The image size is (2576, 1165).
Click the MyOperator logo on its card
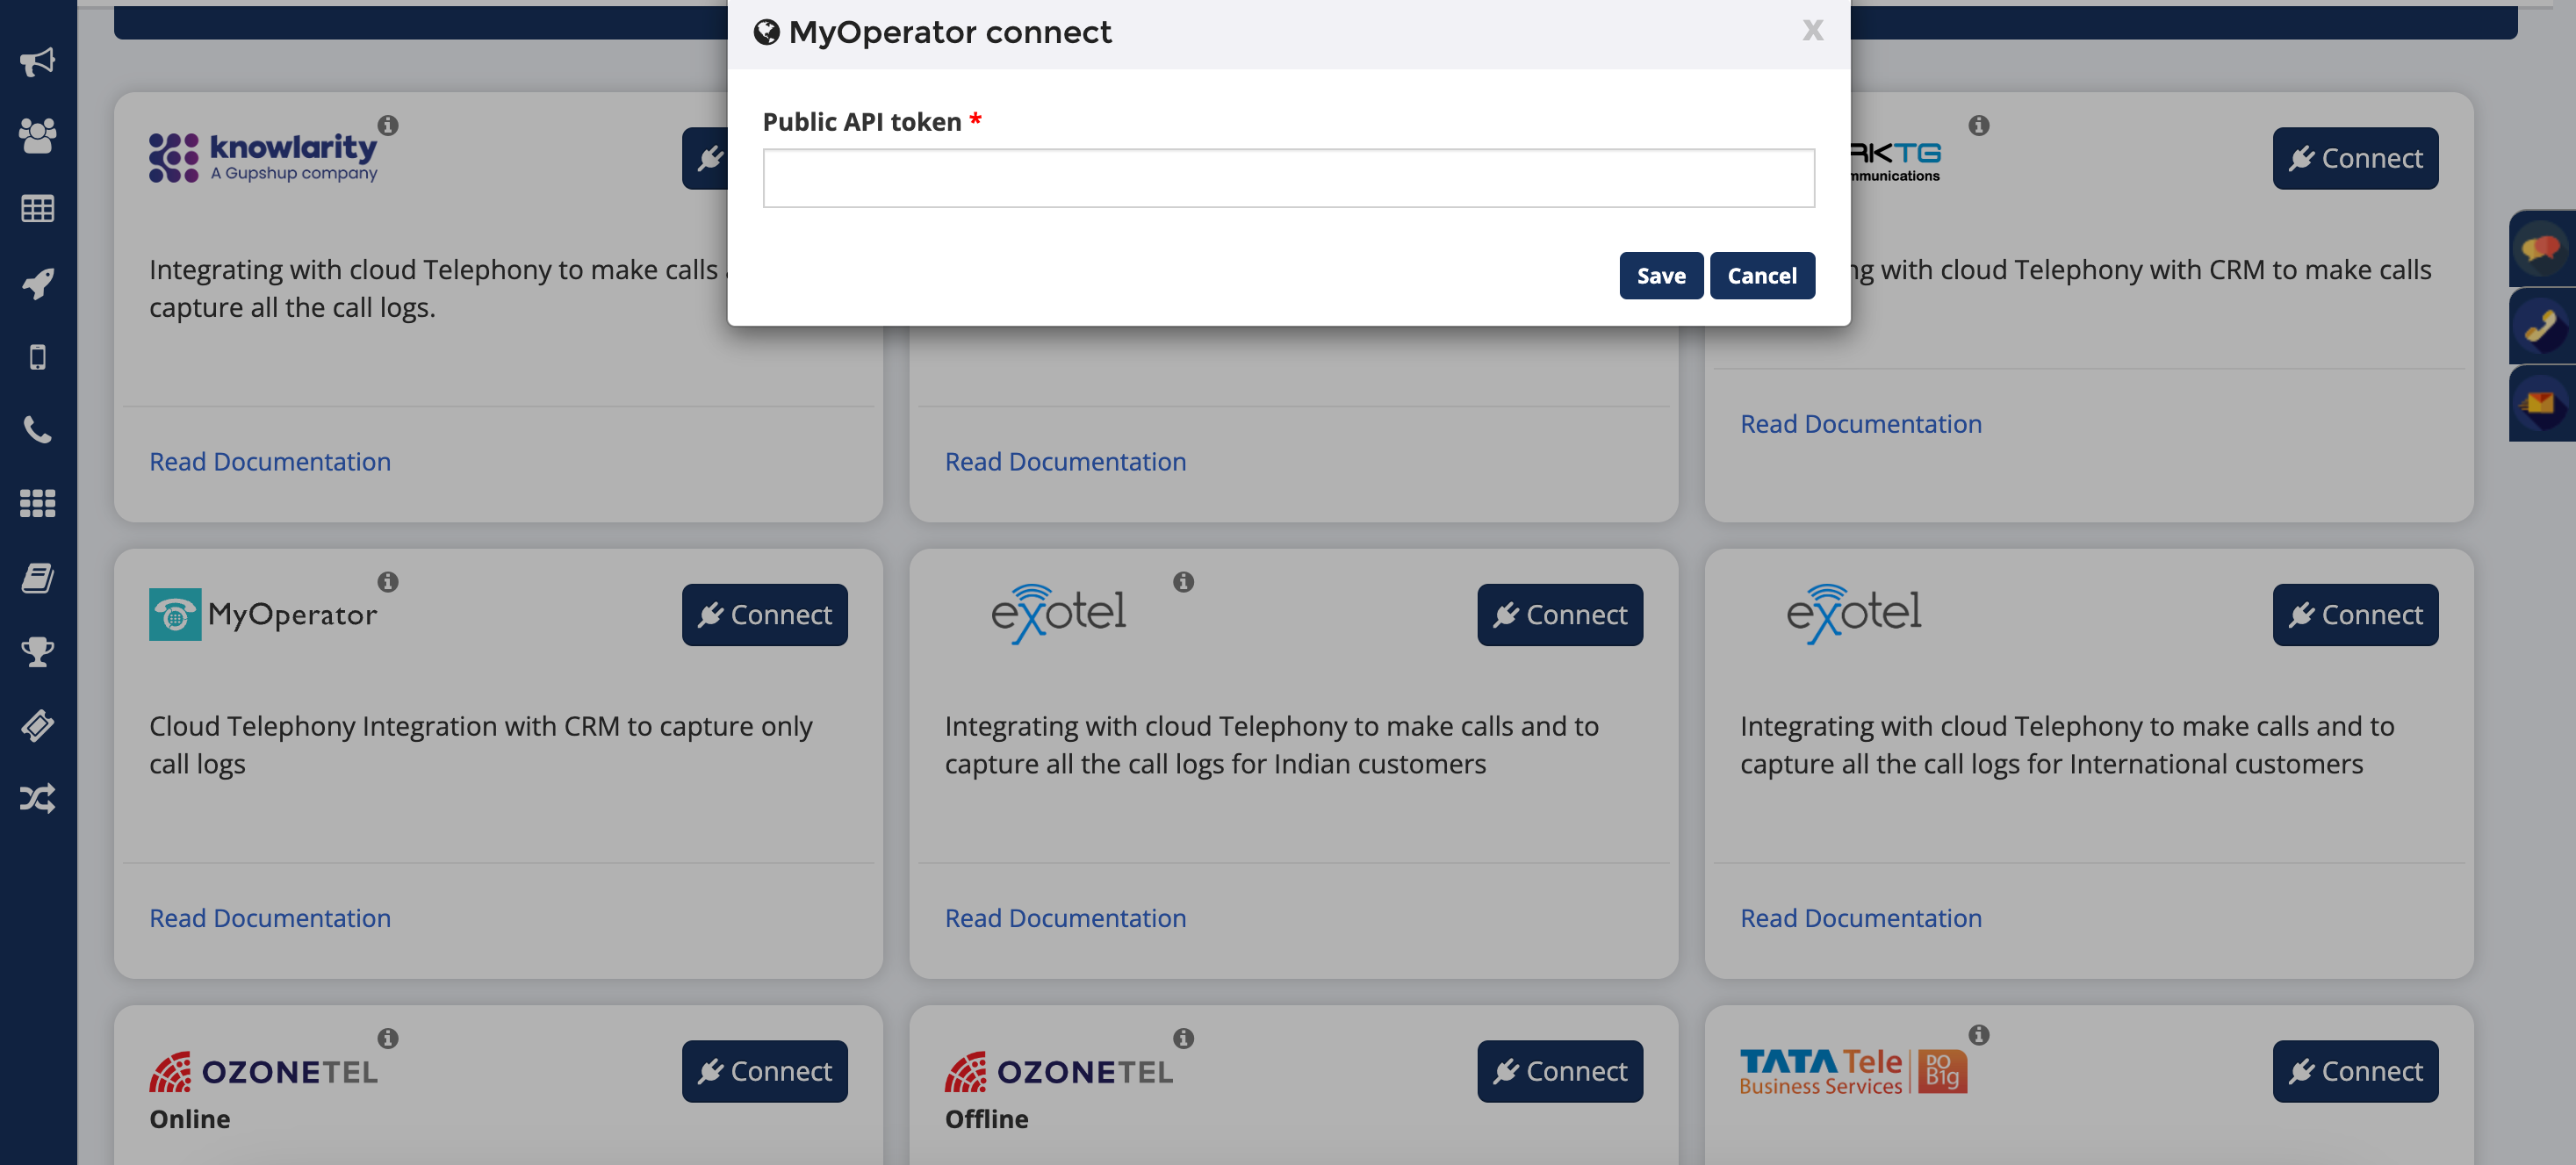pyautogui.click(x=263, y=614)
